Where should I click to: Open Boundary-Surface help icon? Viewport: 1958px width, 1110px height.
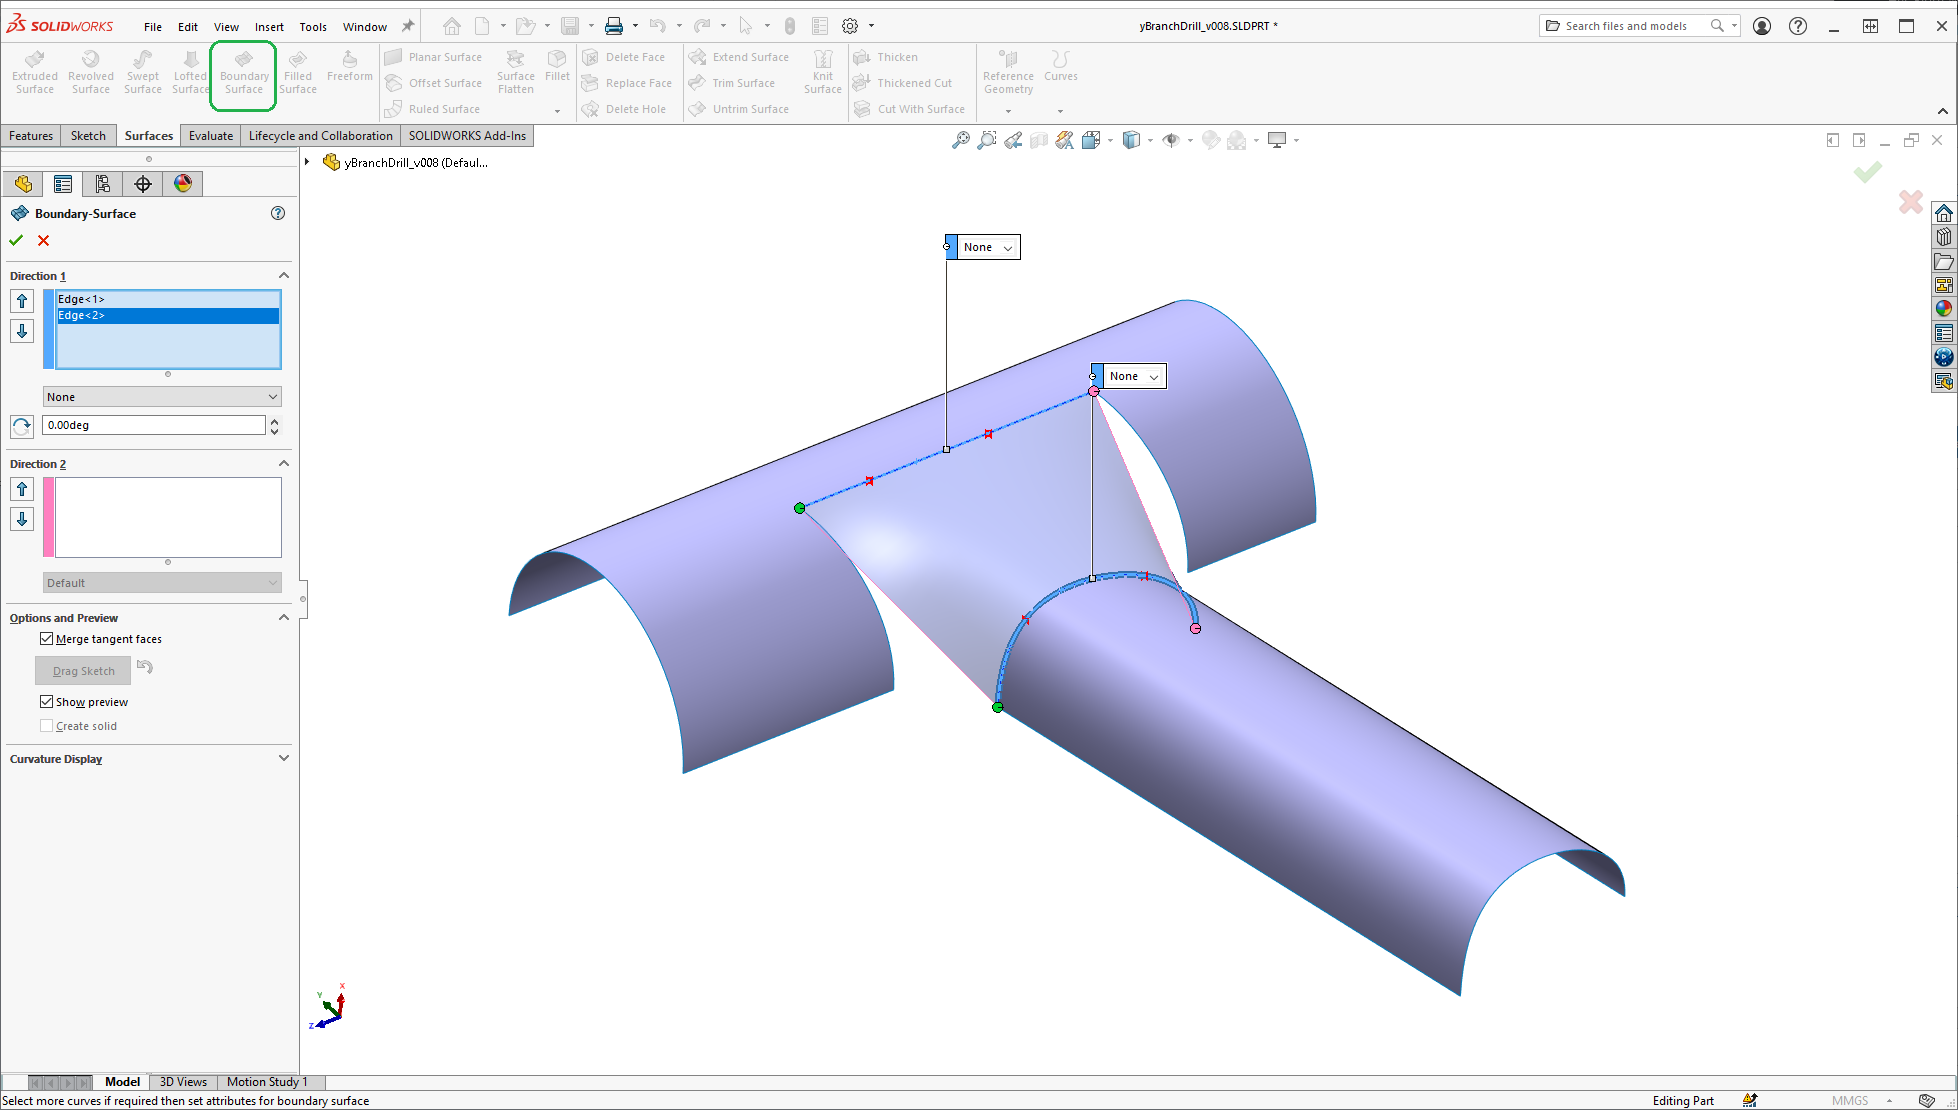[x=278, y=213]
